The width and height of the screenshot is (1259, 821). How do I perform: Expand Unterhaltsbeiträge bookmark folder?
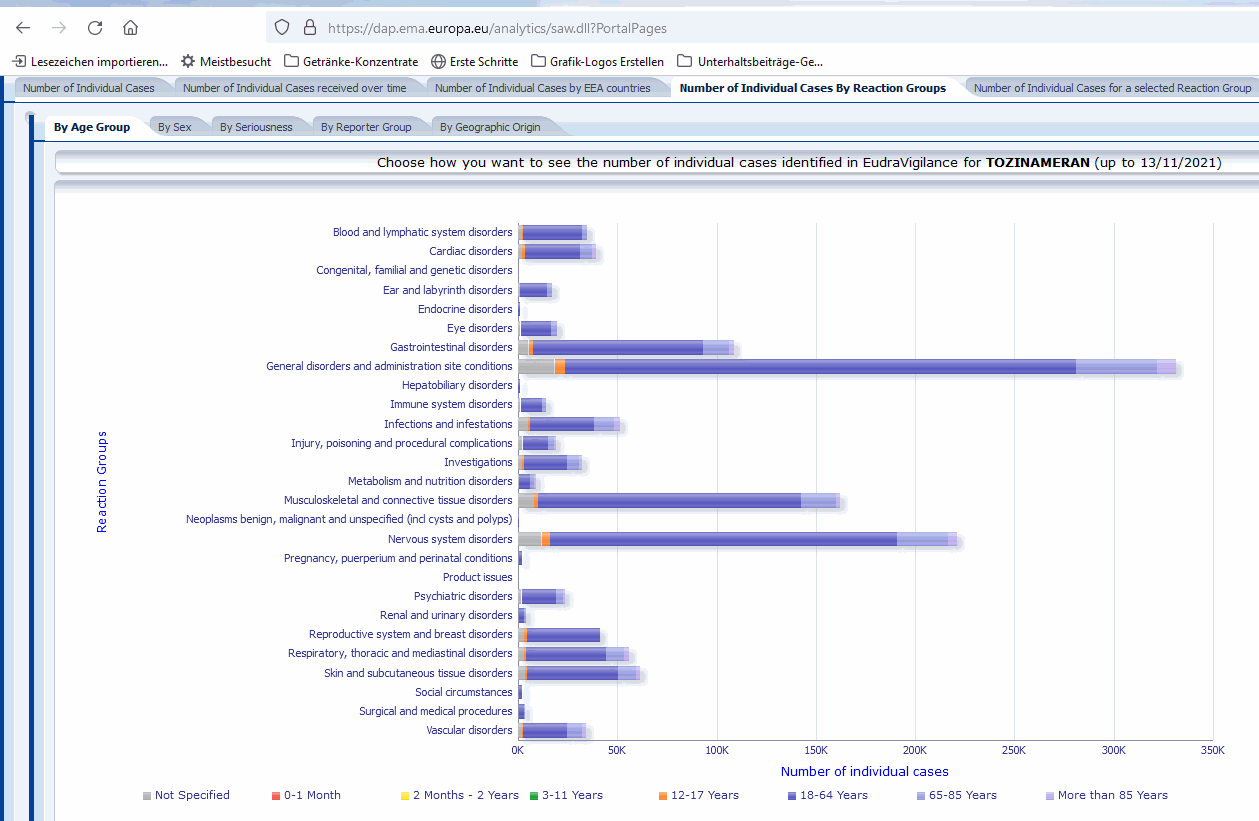[x=750, y=61]
